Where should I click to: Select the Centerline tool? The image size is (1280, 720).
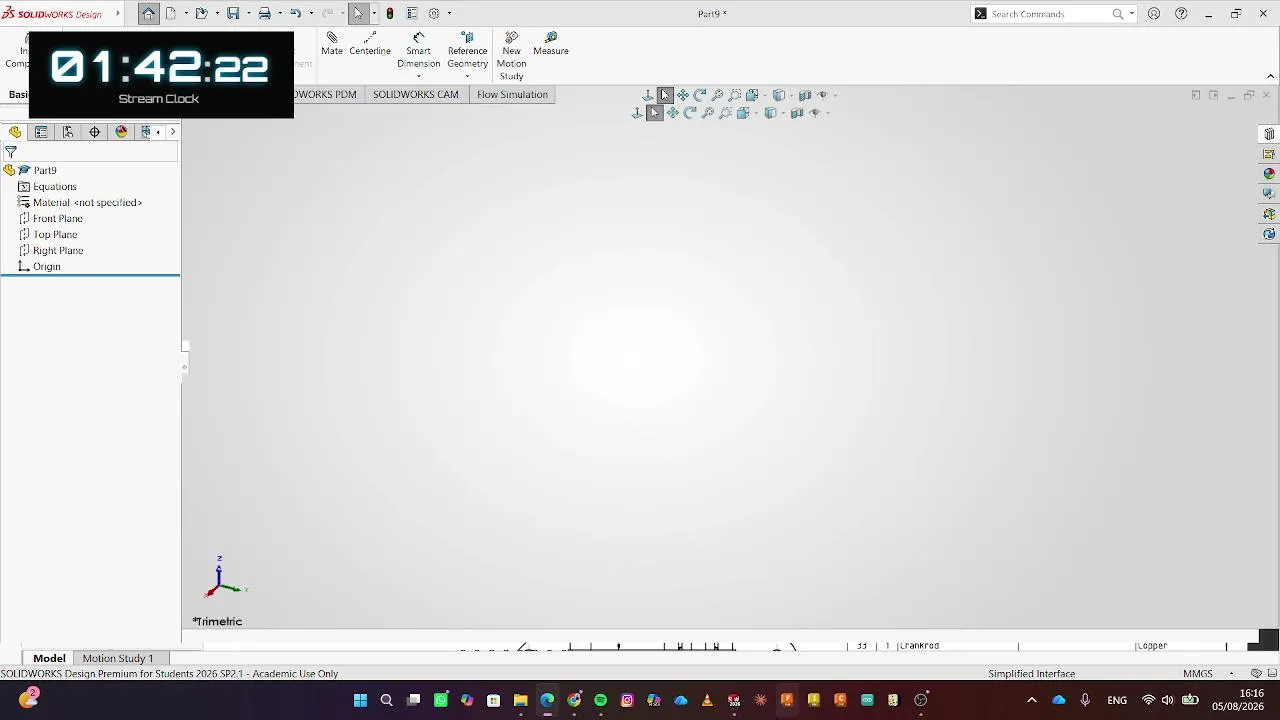pyautogui.click(x=370, y=44)
